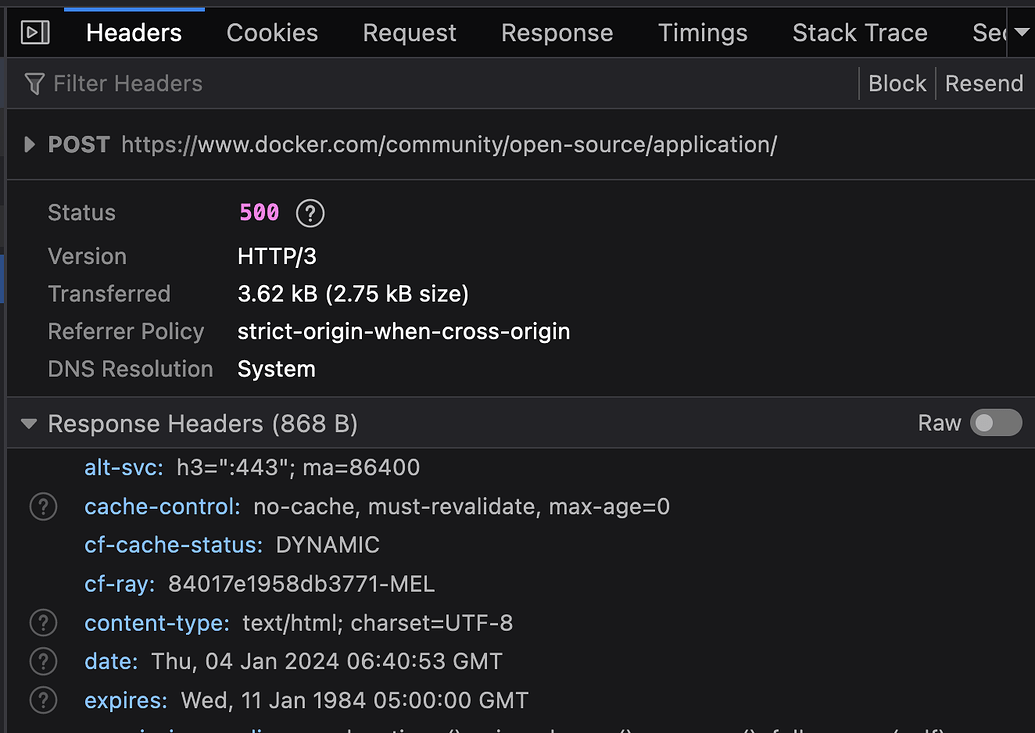Toggle the Raw headers switch

pyautogui.click(x=996, y=423)
